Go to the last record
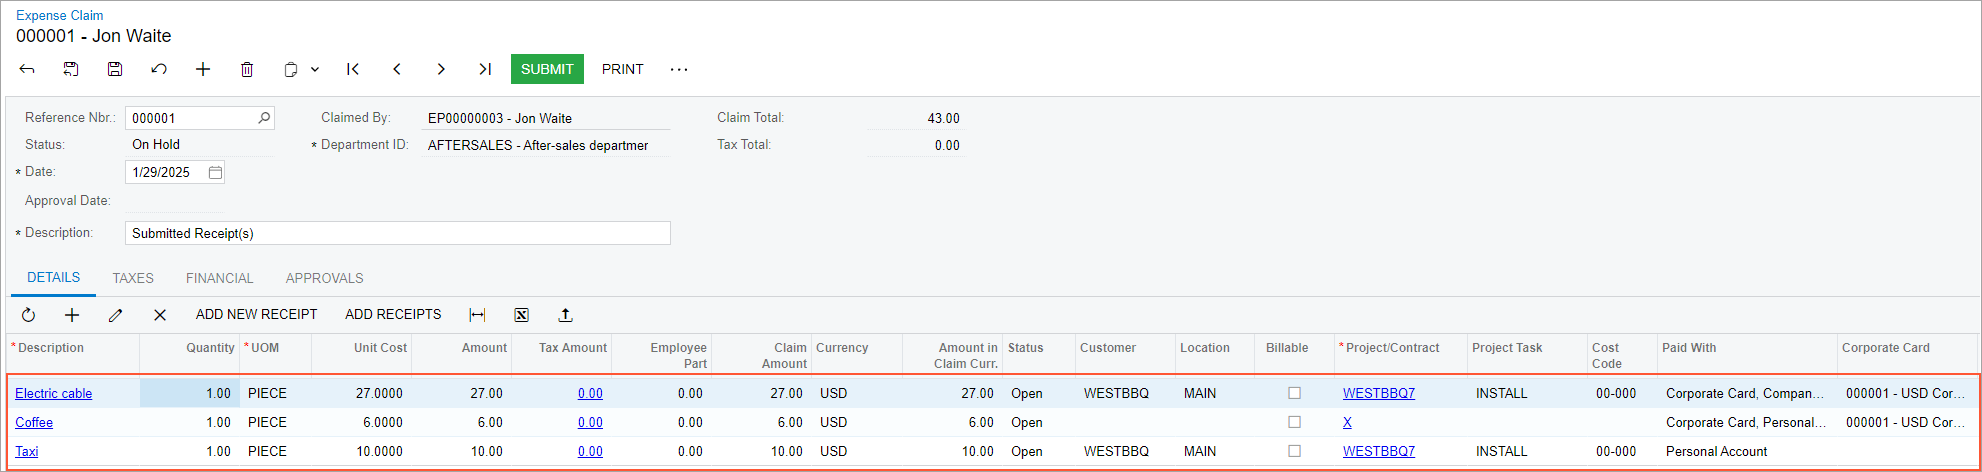Screen dimensions: 1982x472 pyautogui.click(x=485, y=69)
